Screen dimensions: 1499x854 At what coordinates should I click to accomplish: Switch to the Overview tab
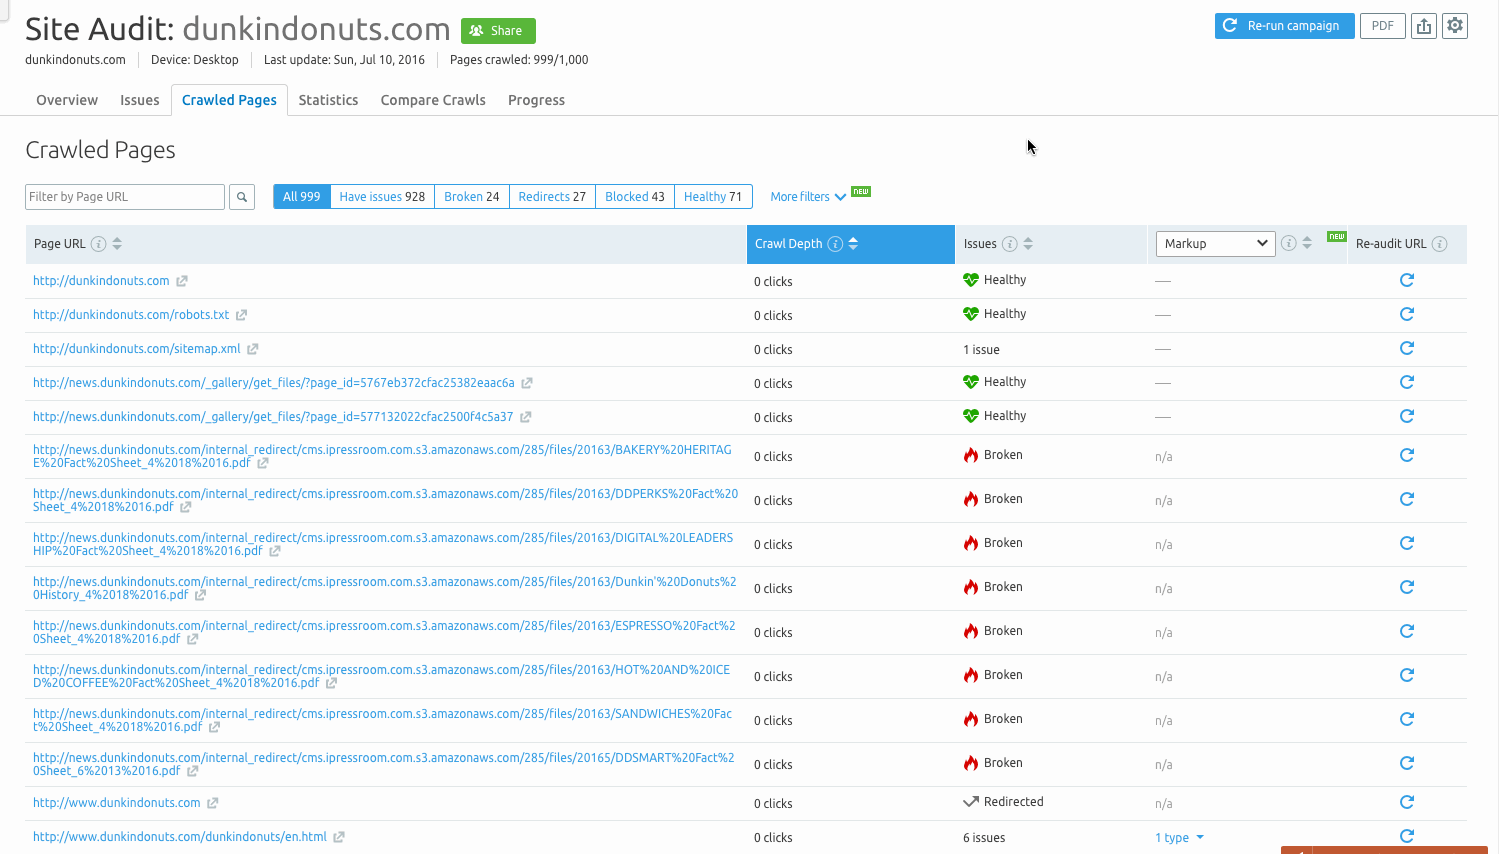tap(67, 100)
